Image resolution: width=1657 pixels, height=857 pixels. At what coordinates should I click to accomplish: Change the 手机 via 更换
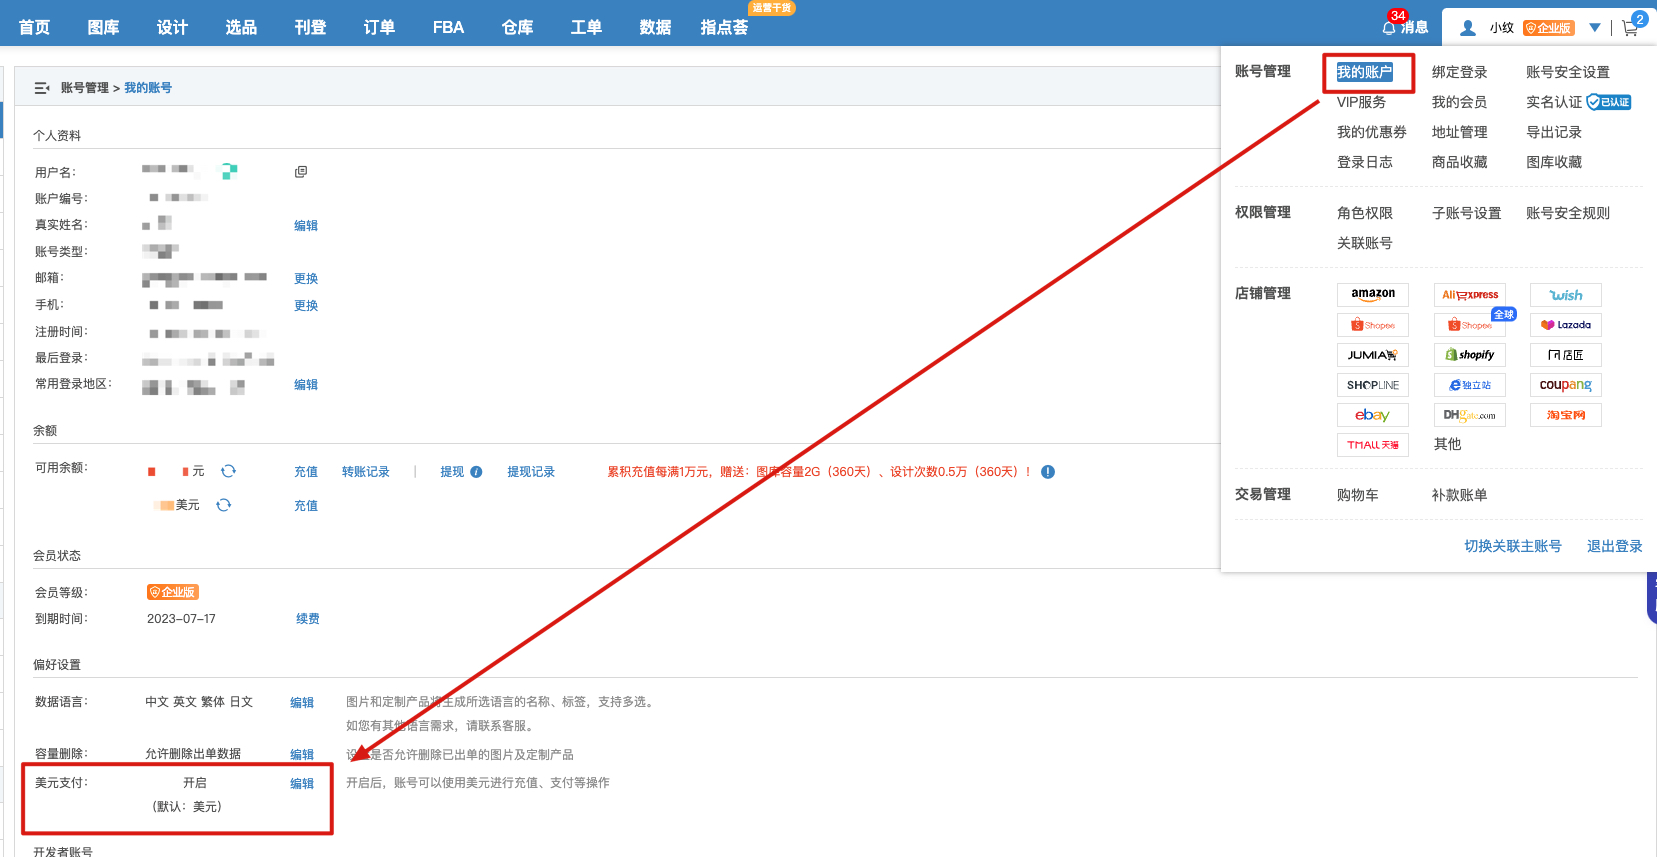click(306, 306)
